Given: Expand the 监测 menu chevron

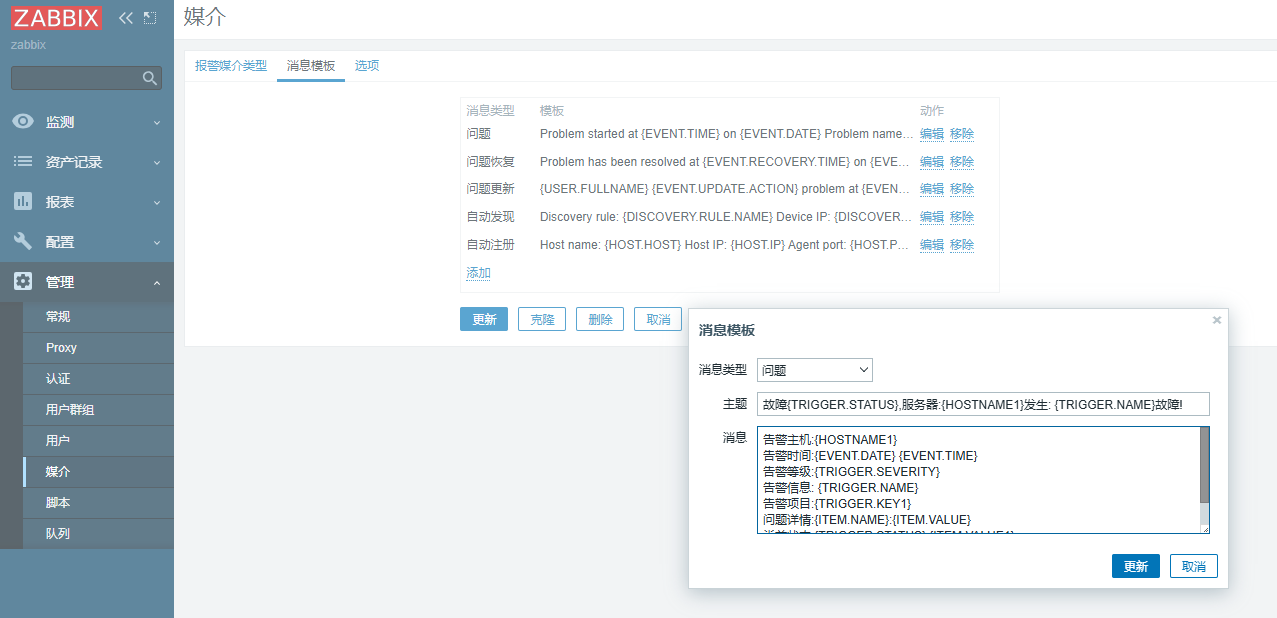Looking at the screenshot, I should 157,123.
